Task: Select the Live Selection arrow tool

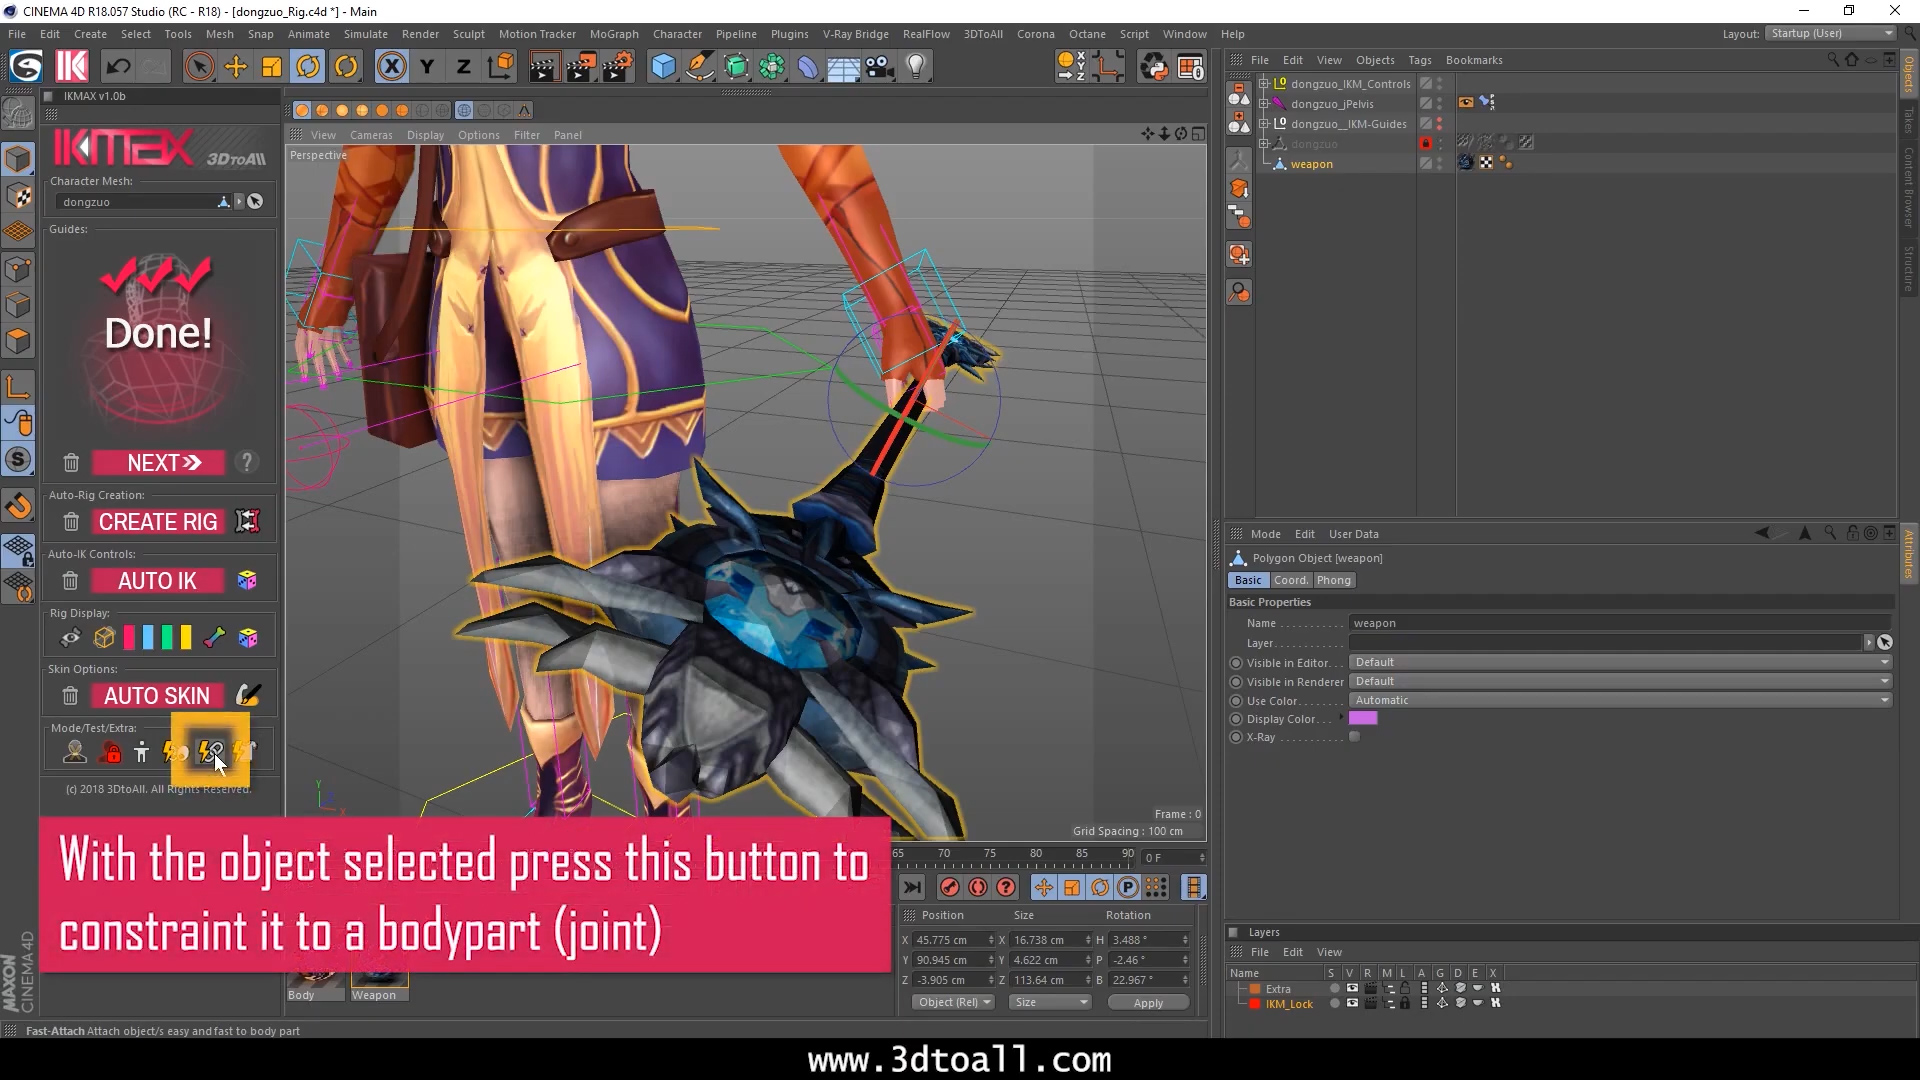Action: pos(199,67)
